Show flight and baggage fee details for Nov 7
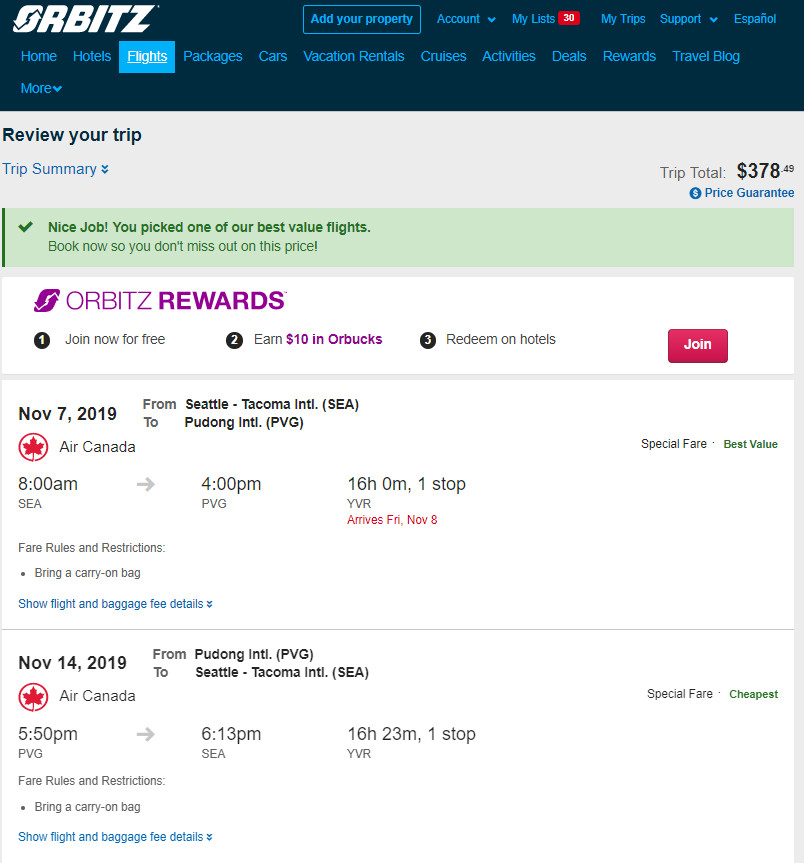Screen dimensions: 804x863 click(115, 604)
